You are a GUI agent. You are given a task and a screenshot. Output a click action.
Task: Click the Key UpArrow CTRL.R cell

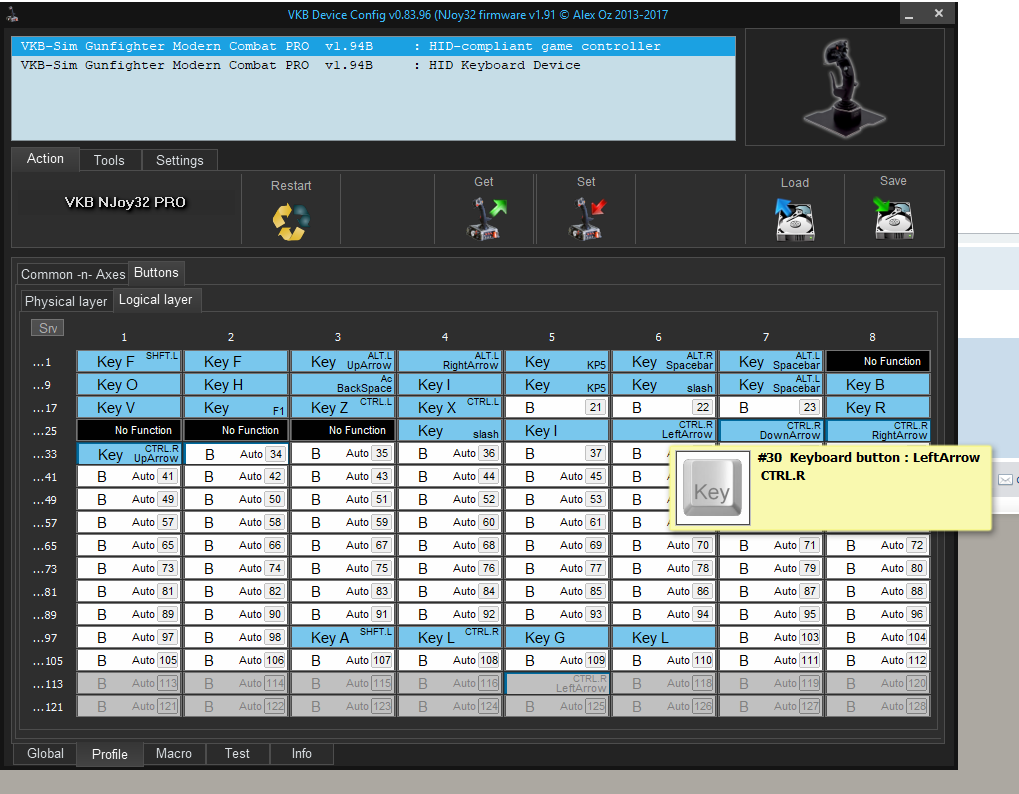[129, 454]
